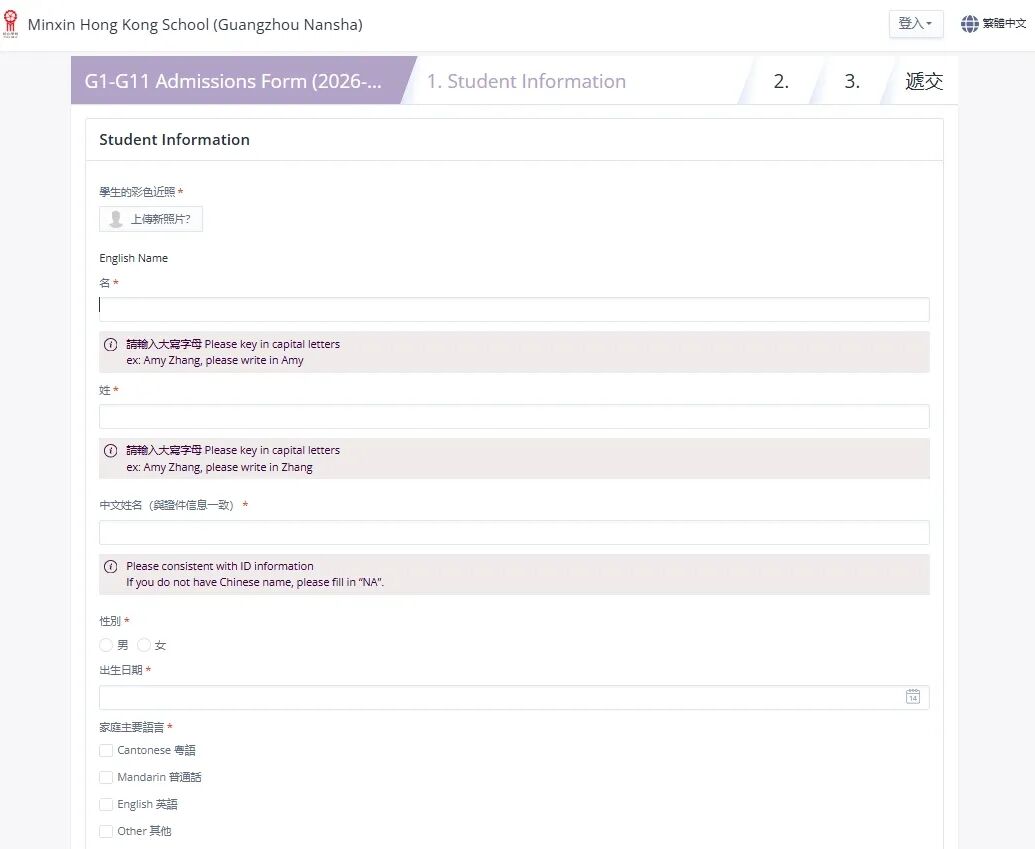Check the Cantonese 粵語 checkbox
1035x849 pixels.
(106, 750)
